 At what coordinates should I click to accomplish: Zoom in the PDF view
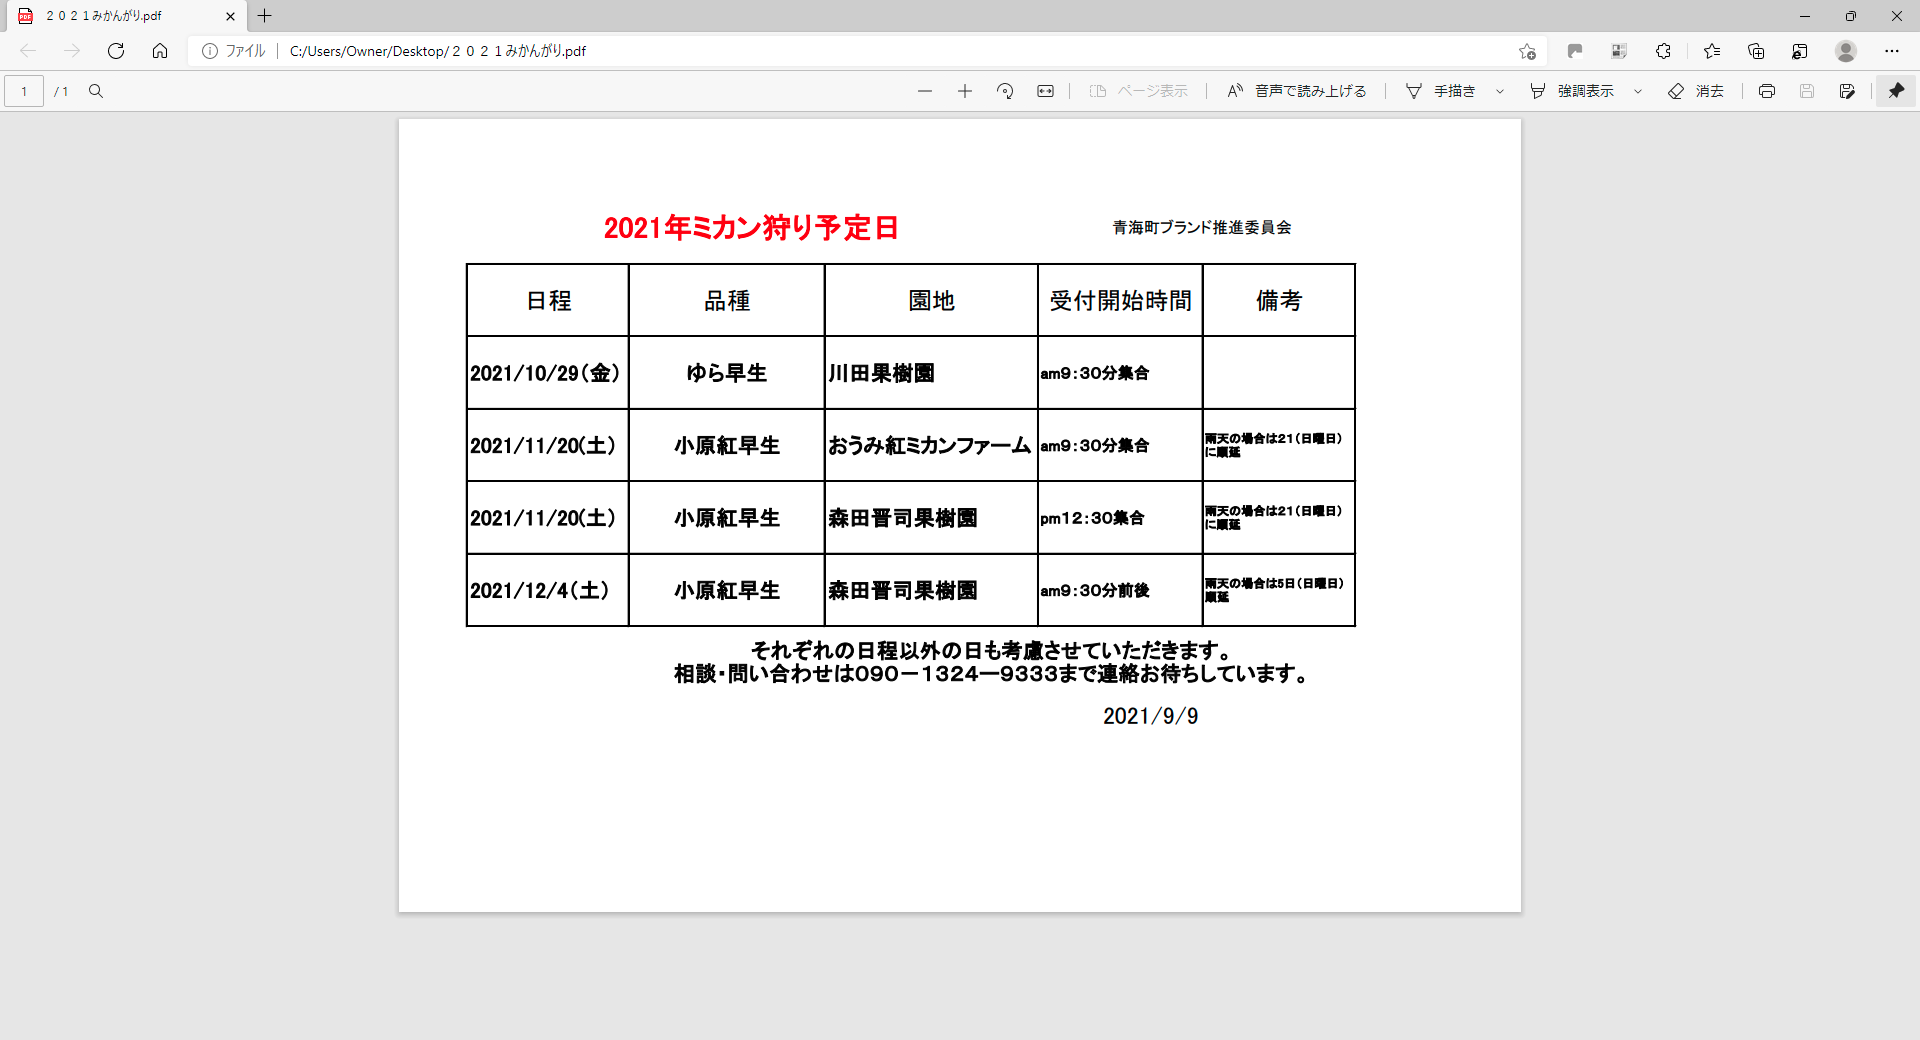click(965, 91)
